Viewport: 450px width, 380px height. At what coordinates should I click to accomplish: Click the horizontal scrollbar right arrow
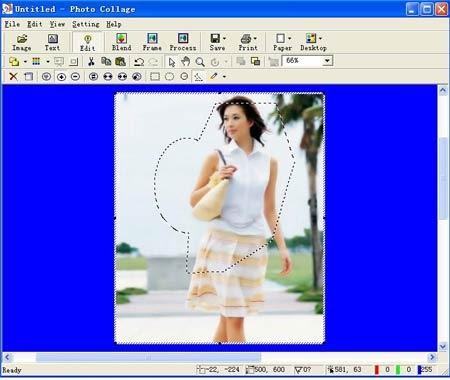(x=432, y=357)
